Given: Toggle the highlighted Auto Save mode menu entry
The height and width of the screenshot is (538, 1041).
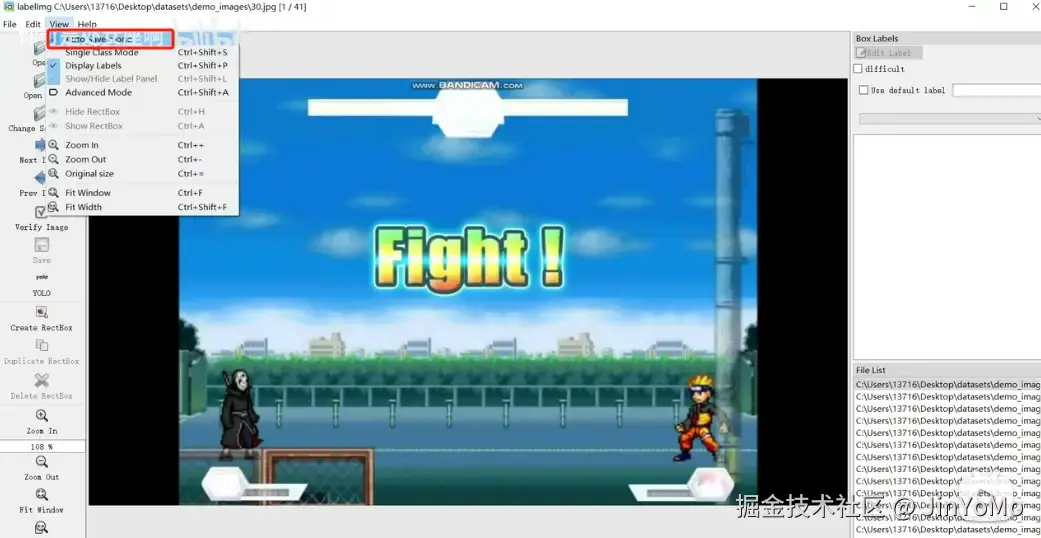Looking at the screenshot, I should coord(110,39).
